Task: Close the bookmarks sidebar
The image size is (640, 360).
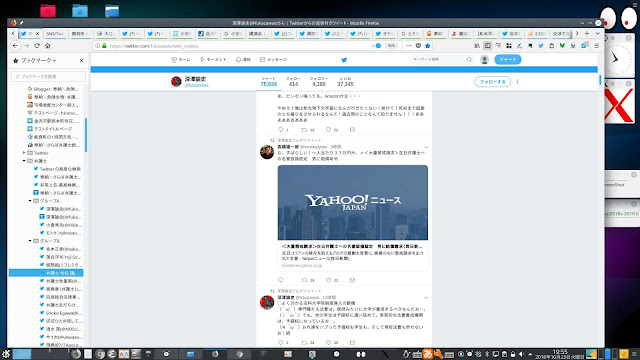Action: point(81,60)
